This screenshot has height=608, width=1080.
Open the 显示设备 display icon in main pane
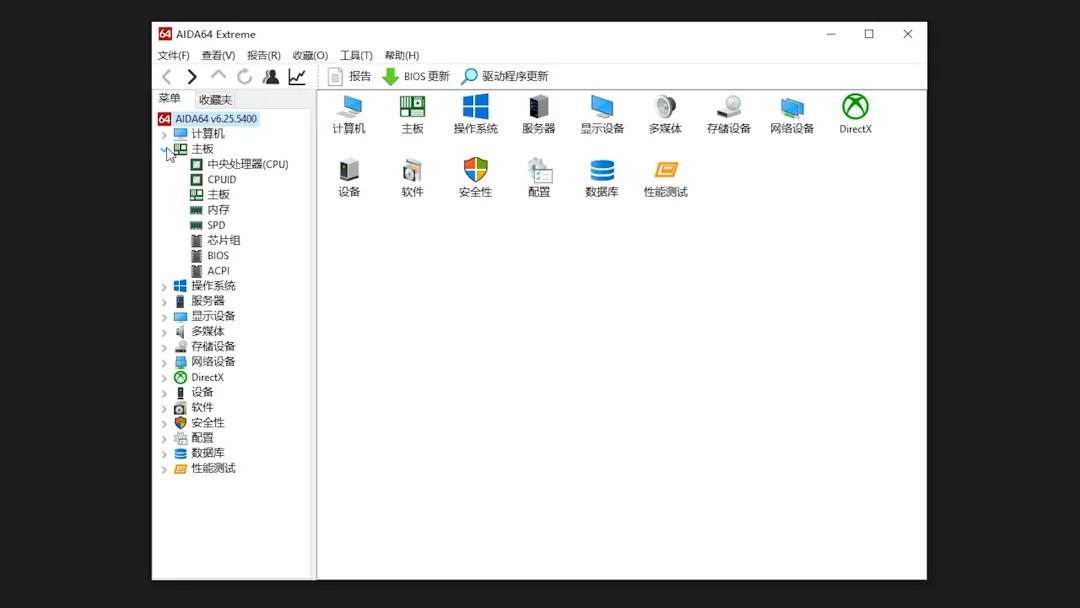tap(602, 114)
